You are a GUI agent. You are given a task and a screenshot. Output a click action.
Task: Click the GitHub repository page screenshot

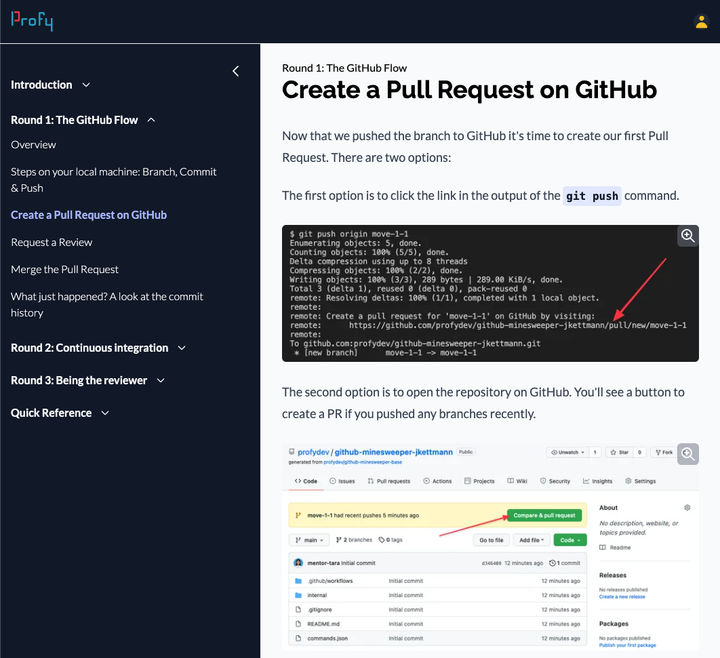pyautogui.click(x=490, y=546)
